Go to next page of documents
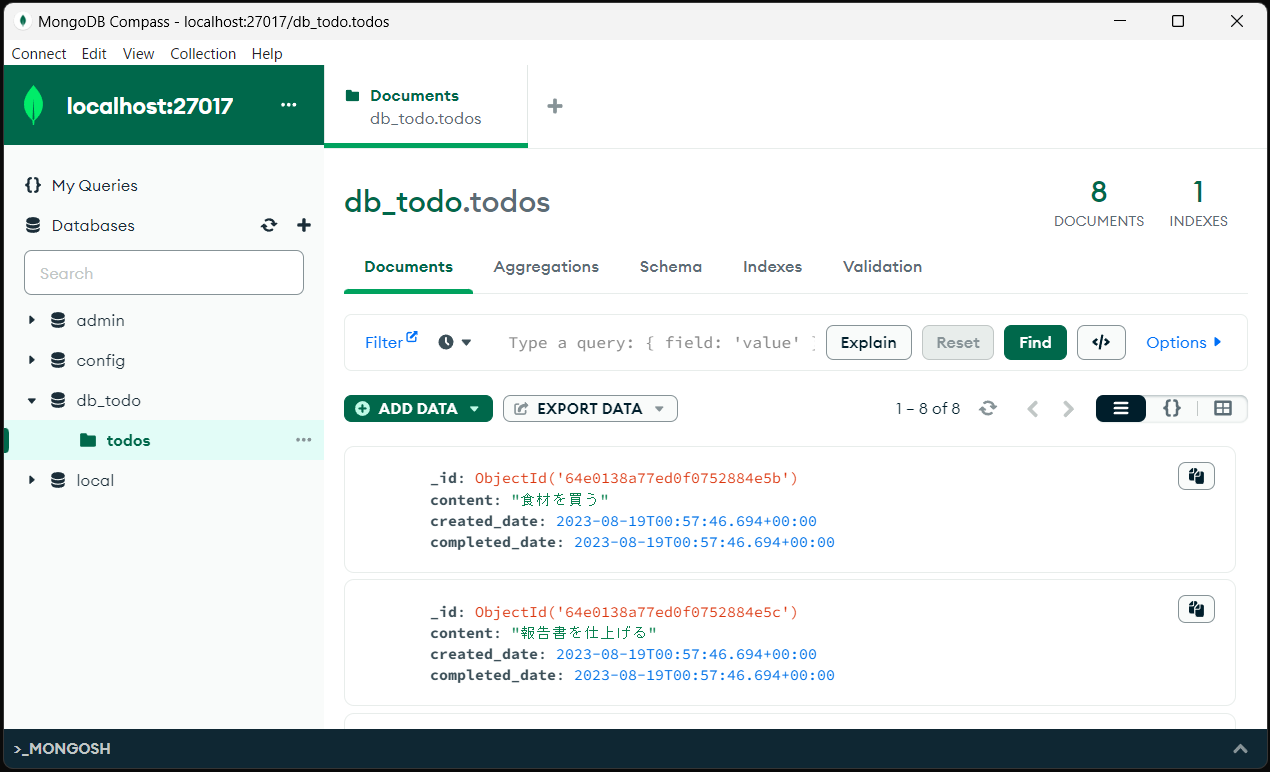The height and width of the screenshot is (772, 1270). pyautogui.click(x=1069, y=408)
